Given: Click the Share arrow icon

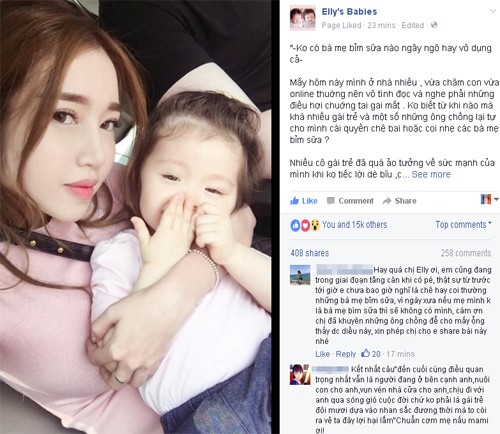Looking at the screenshot, I should point(387,201).
